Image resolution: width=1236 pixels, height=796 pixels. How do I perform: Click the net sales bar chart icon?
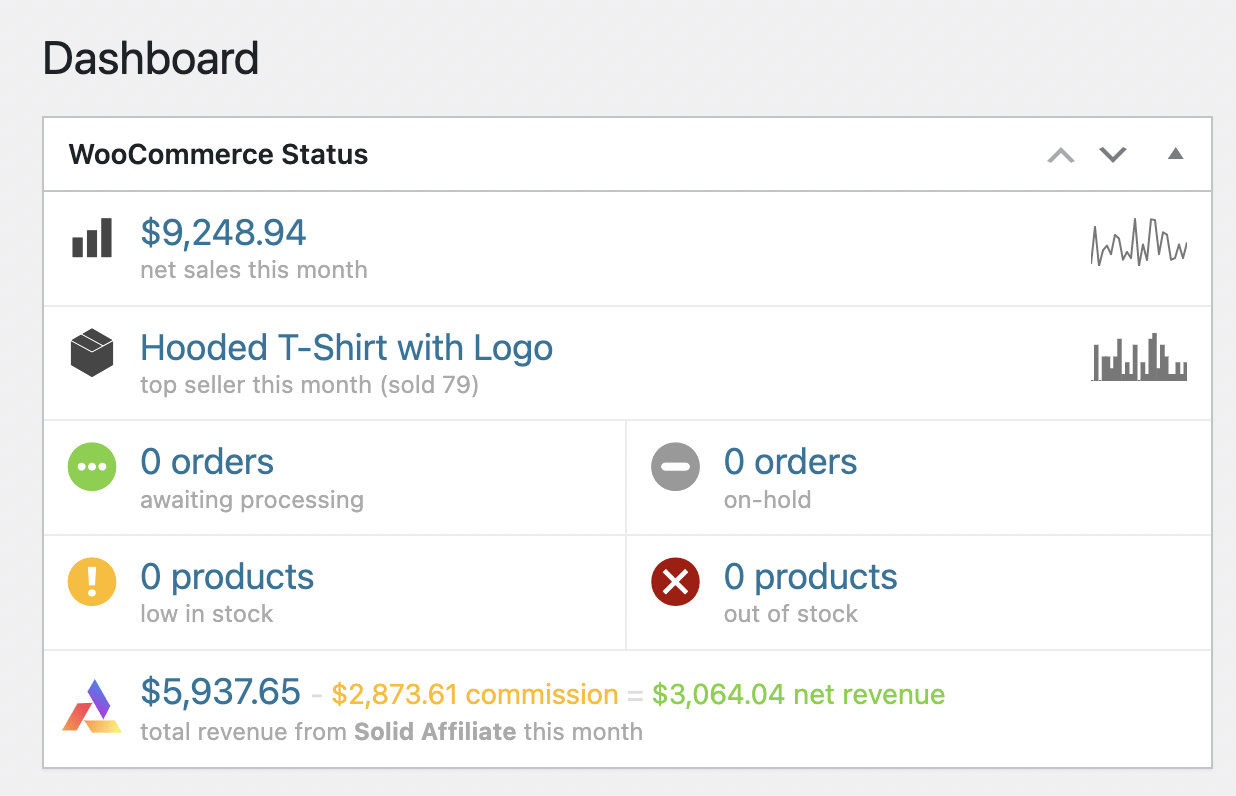(91, 238)
